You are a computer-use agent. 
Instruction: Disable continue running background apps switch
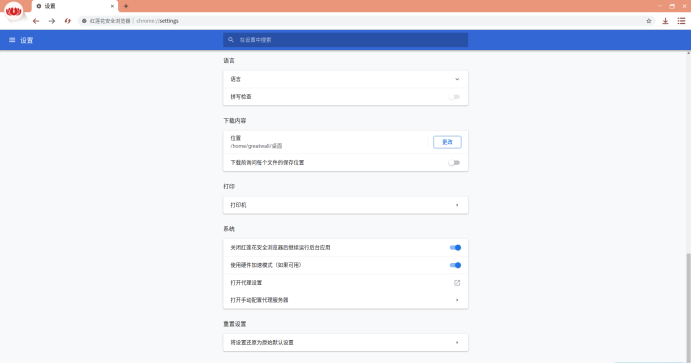click(455, 248)
